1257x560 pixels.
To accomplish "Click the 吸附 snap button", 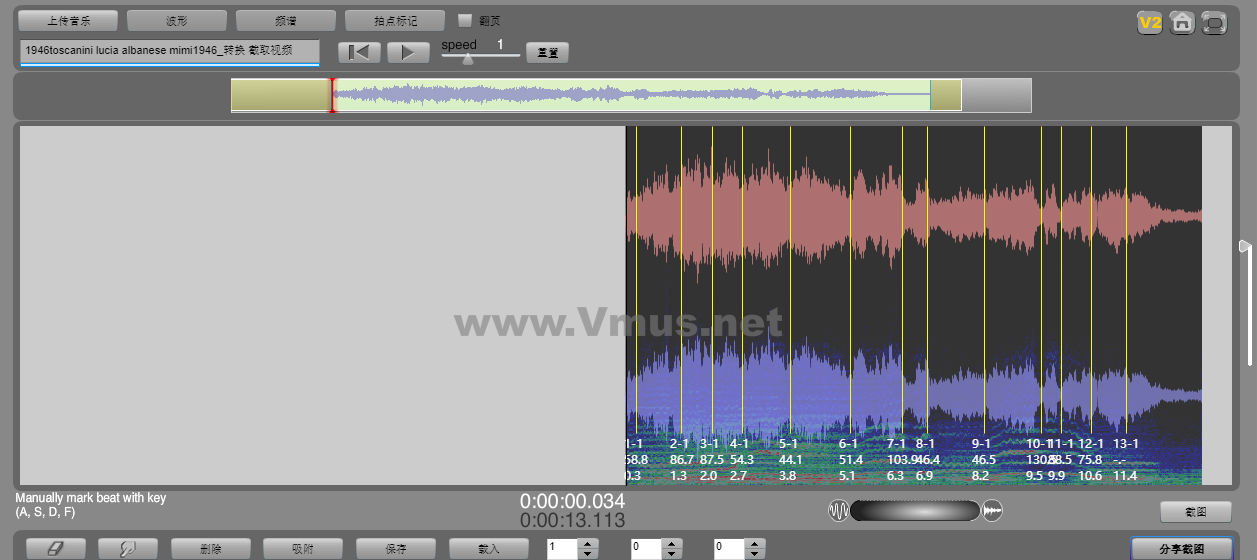I will 303,549.
